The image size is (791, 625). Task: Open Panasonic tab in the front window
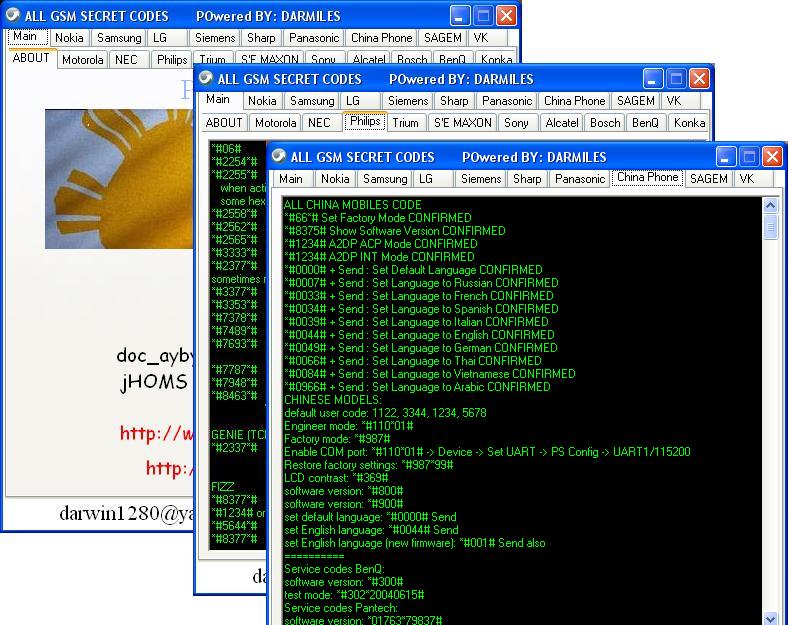(580, 179)
